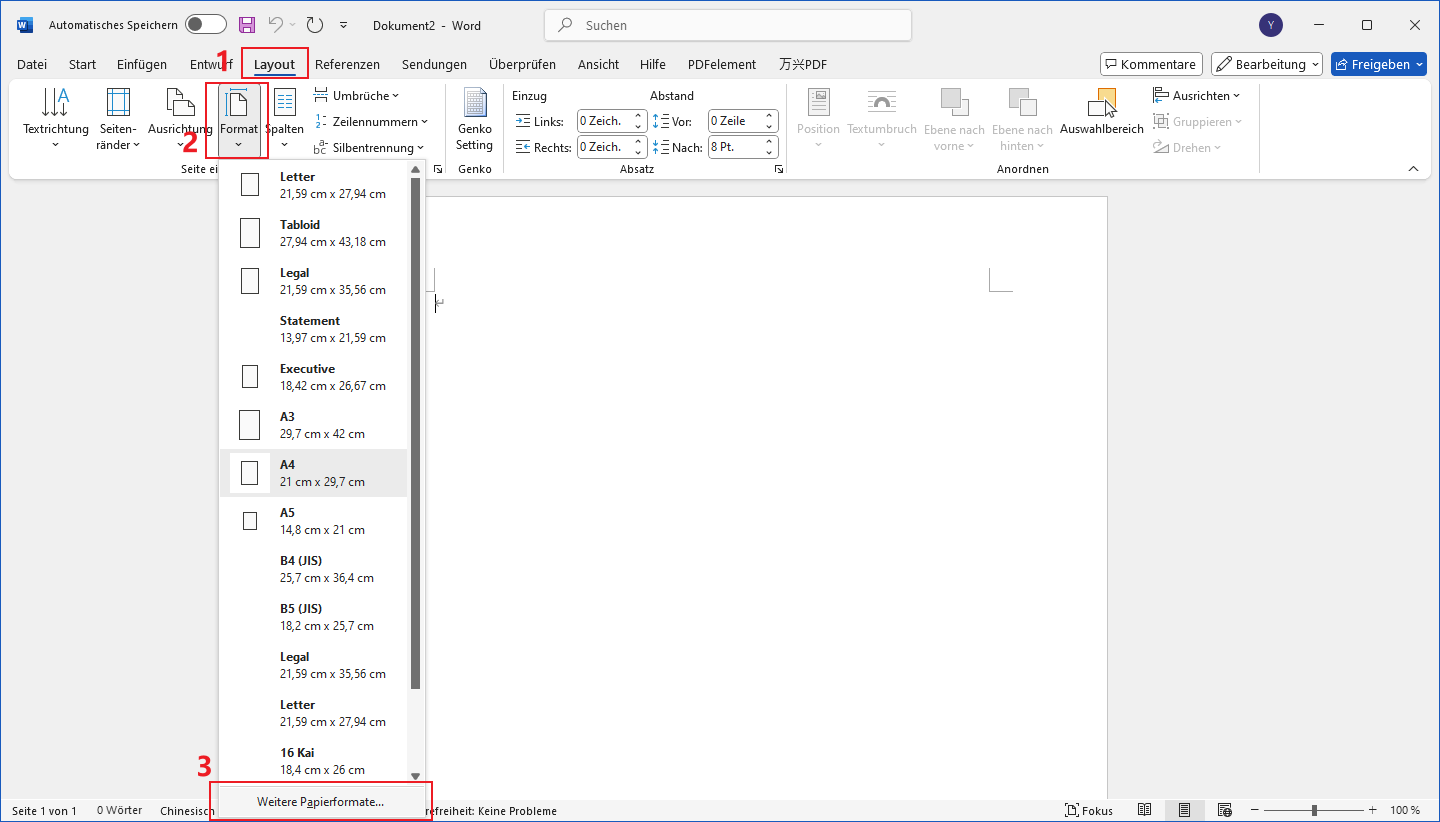Screen dimensions: 1440x822
Task: Open Ausrichtung orientation tool
Action: [x=179, y=119]
